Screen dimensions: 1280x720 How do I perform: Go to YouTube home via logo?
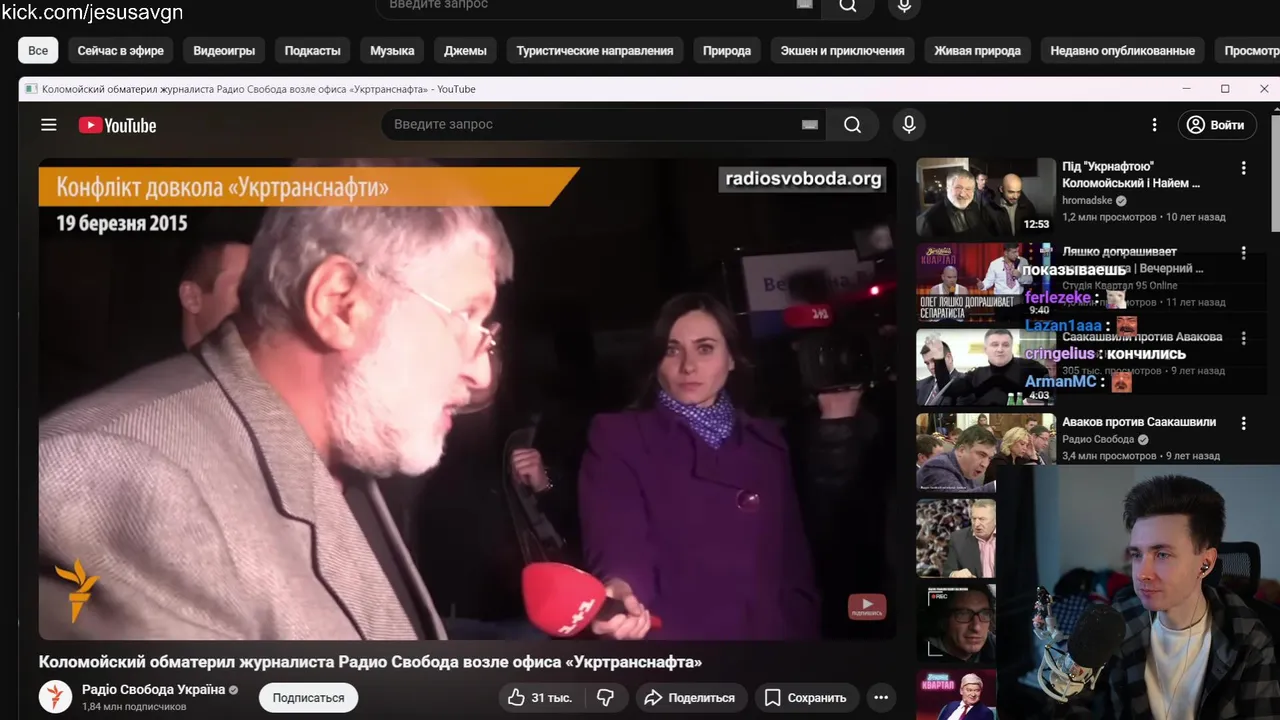point(118,125)
